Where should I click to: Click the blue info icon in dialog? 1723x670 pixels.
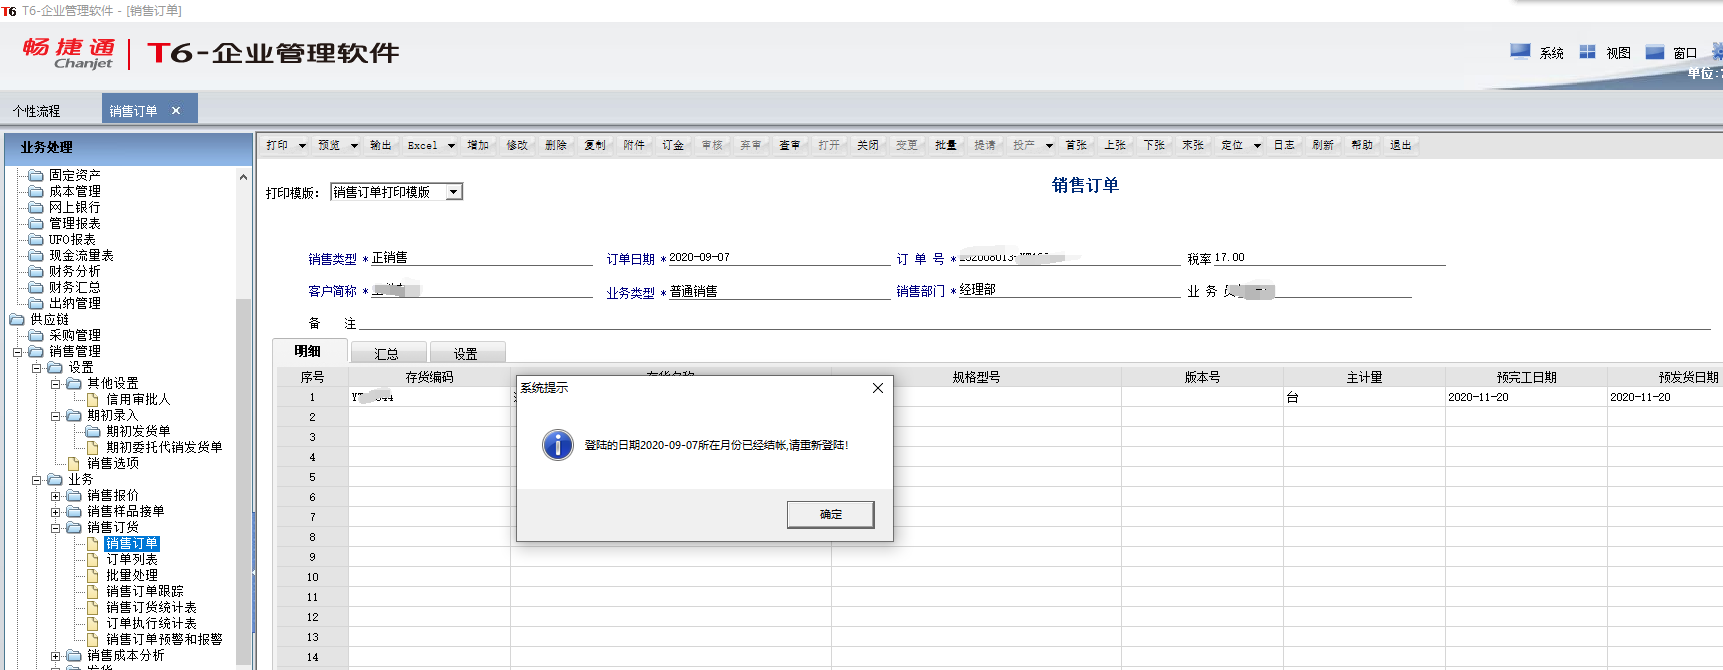557,445
